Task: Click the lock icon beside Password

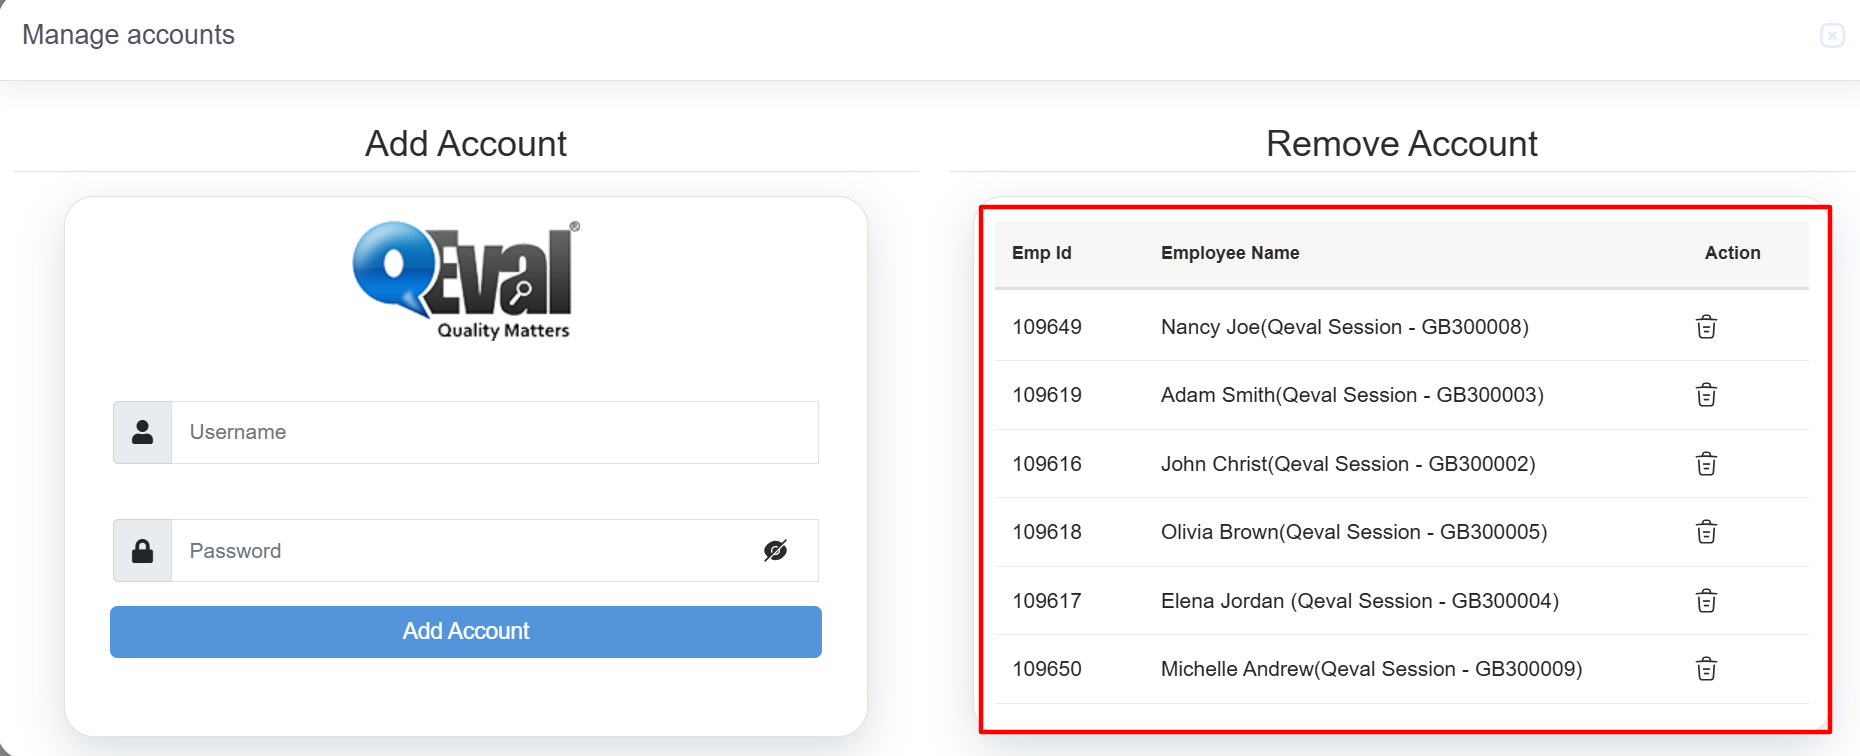Action: tap(143, 551)
